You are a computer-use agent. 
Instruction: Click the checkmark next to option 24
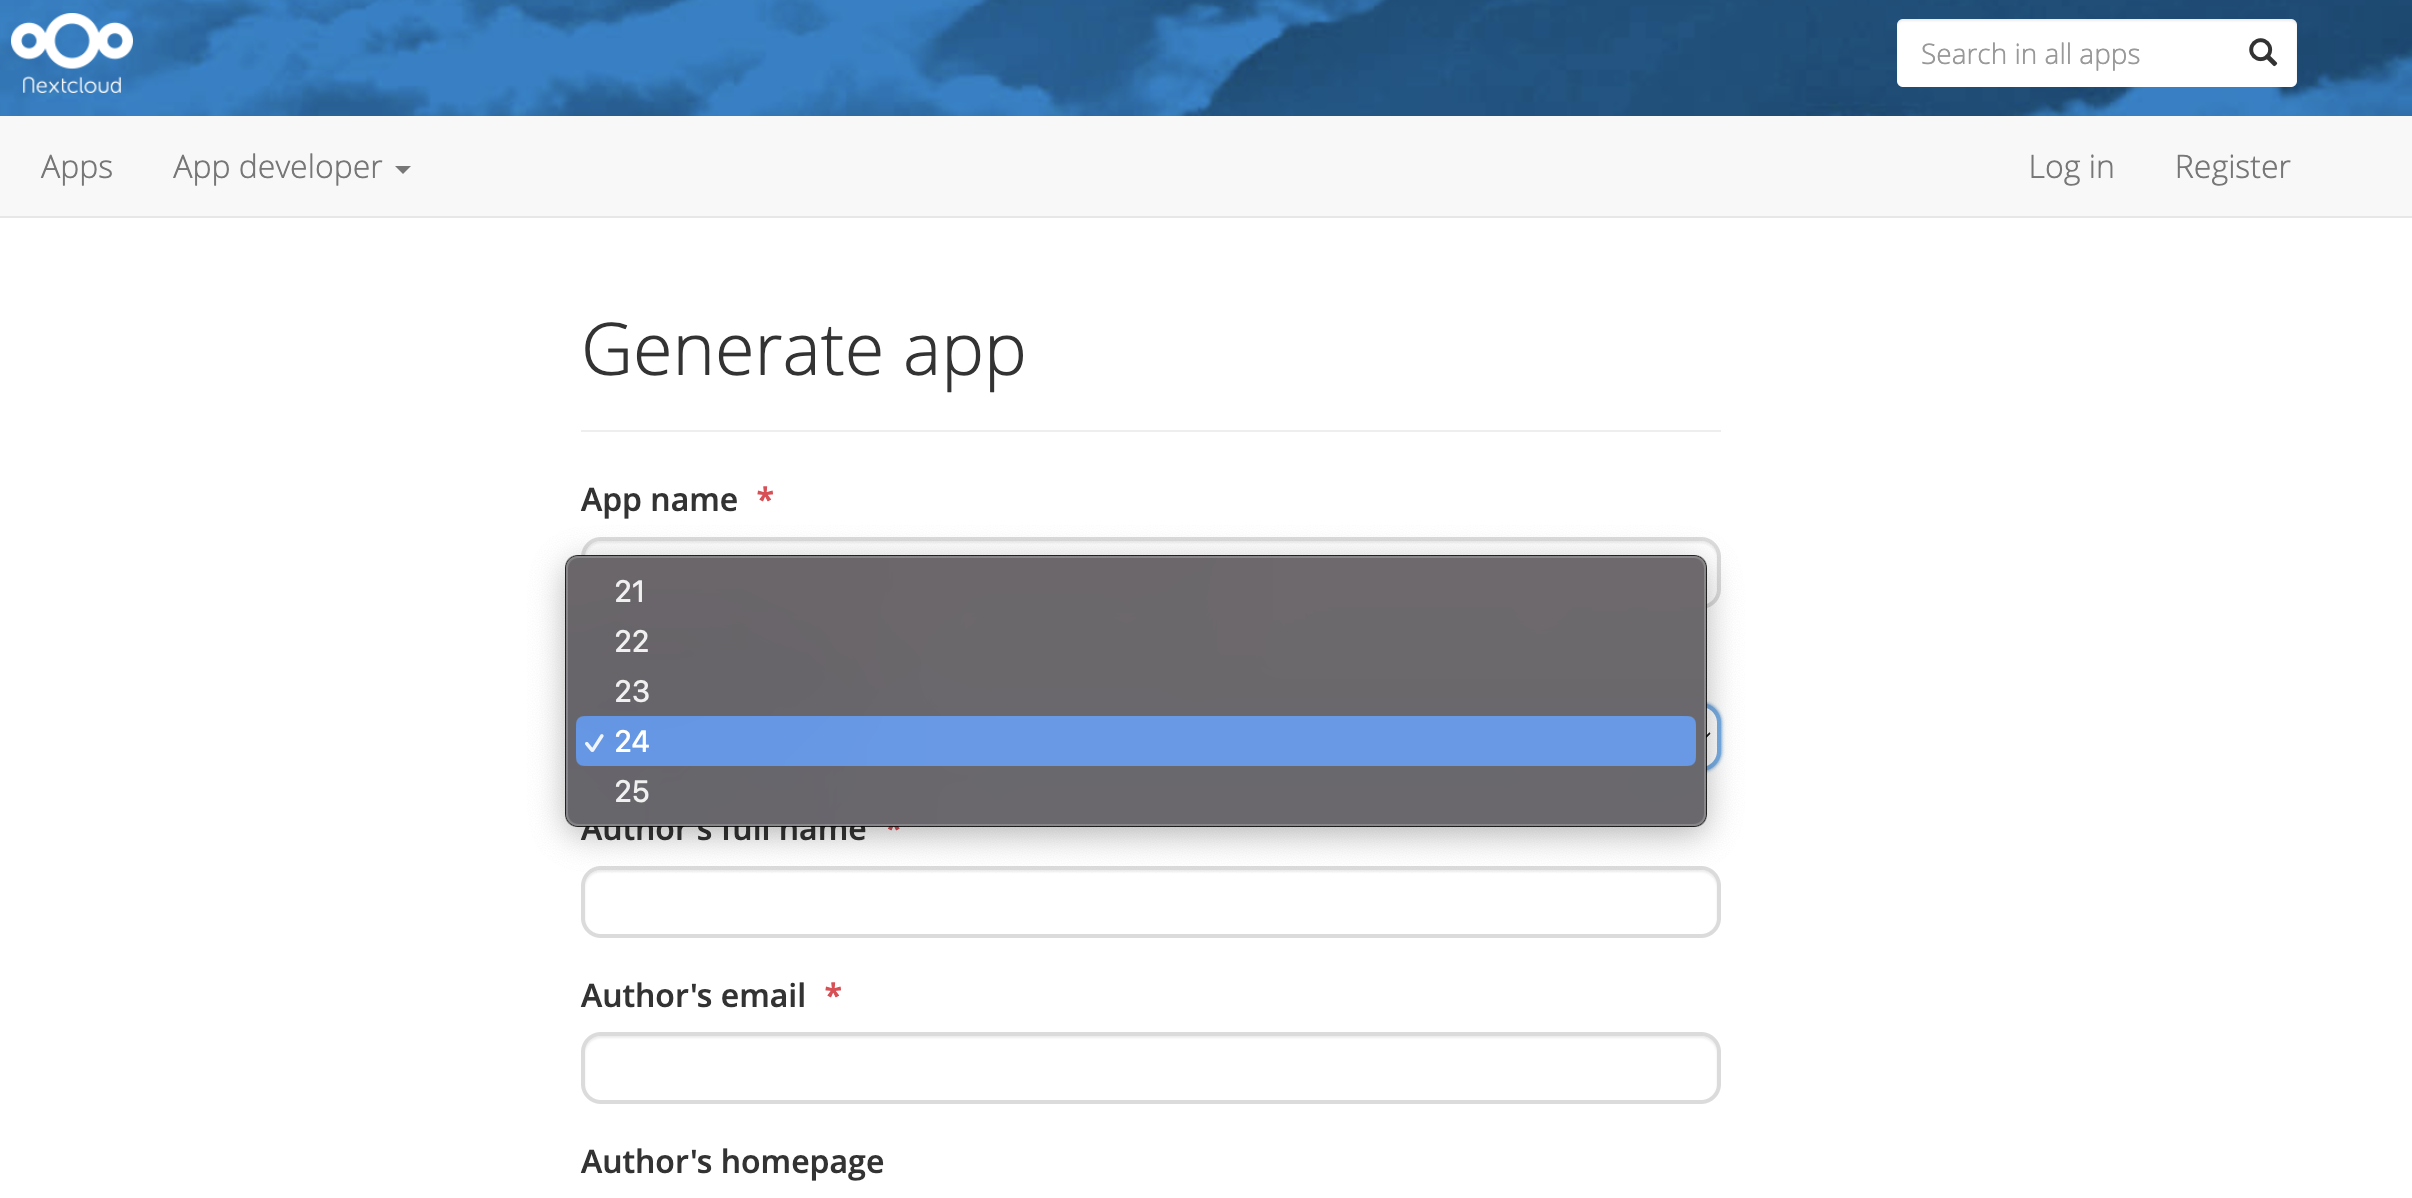595,741
